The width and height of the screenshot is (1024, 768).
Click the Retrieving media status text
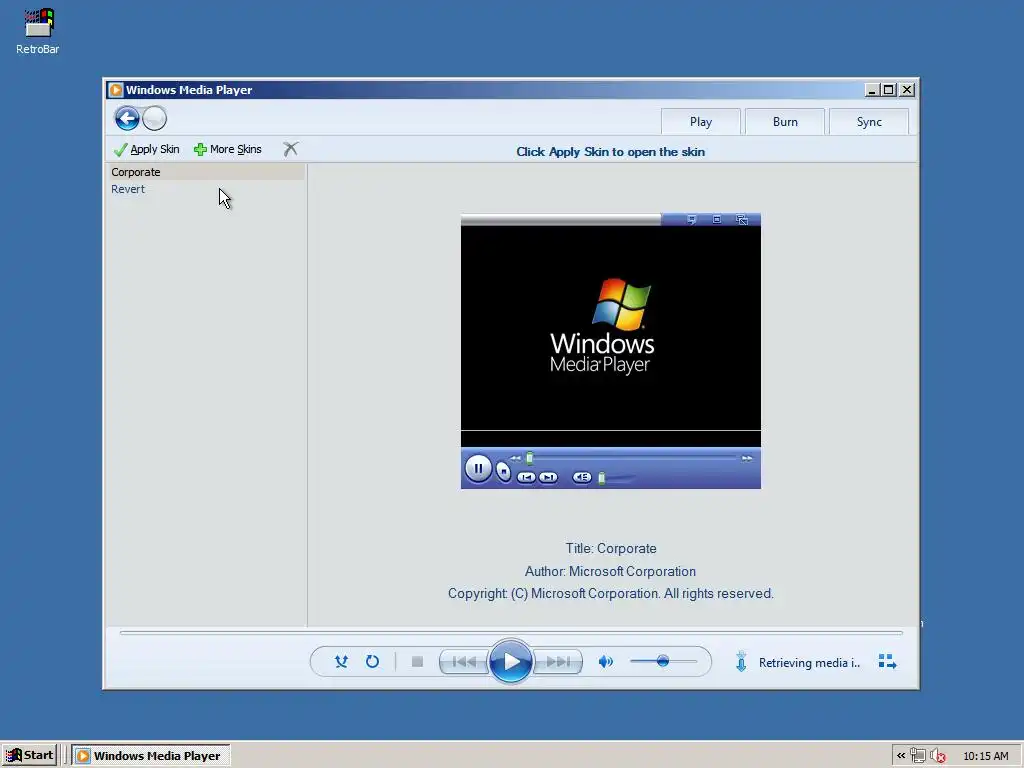point(809,663)
